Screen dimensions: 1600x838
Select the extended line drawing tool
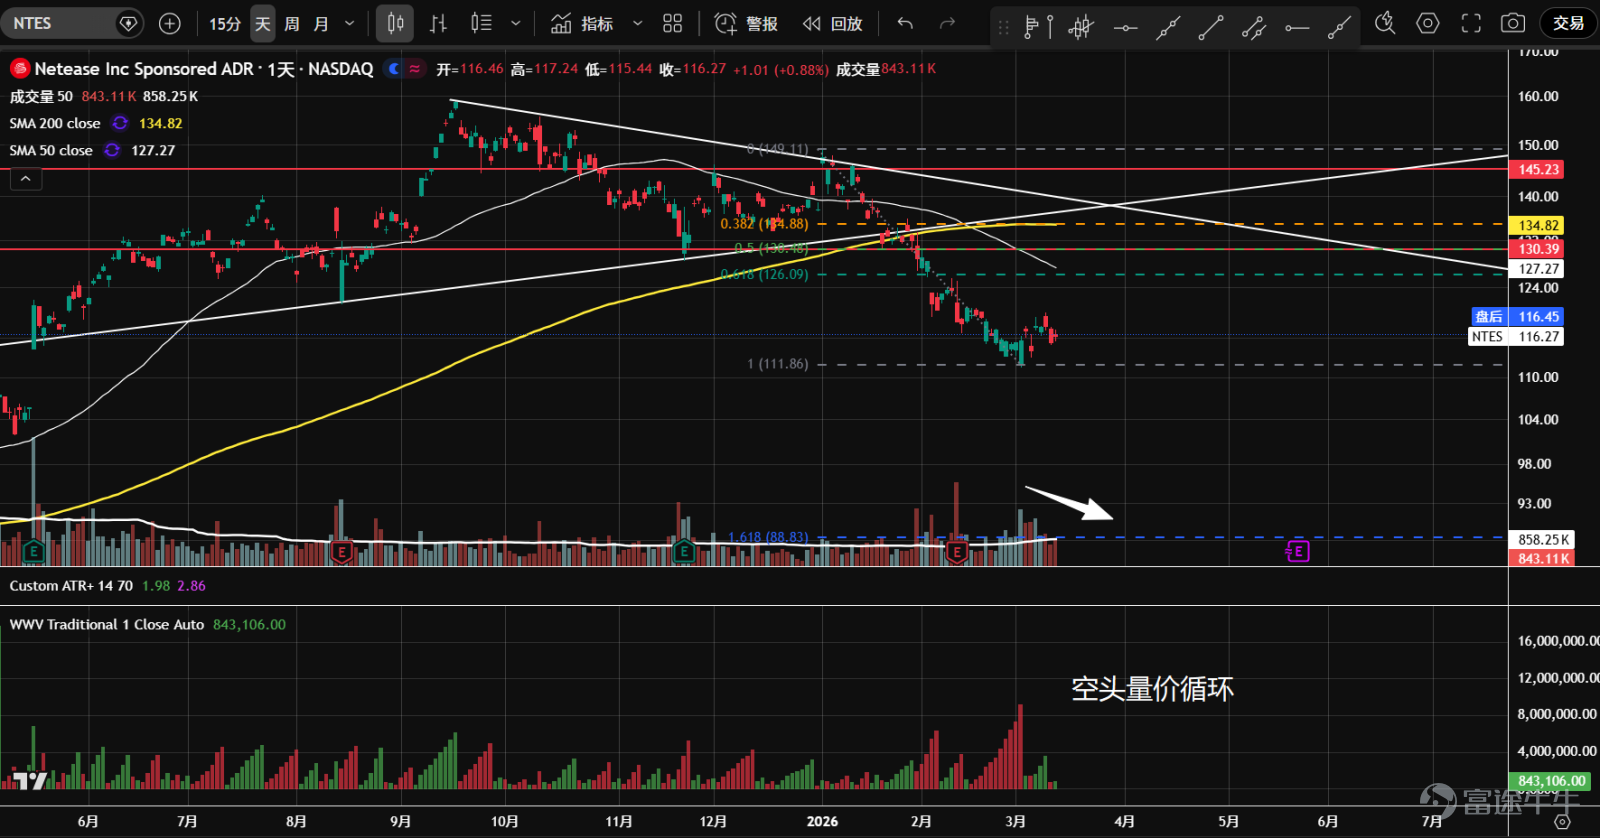(x=1168, y=27)
